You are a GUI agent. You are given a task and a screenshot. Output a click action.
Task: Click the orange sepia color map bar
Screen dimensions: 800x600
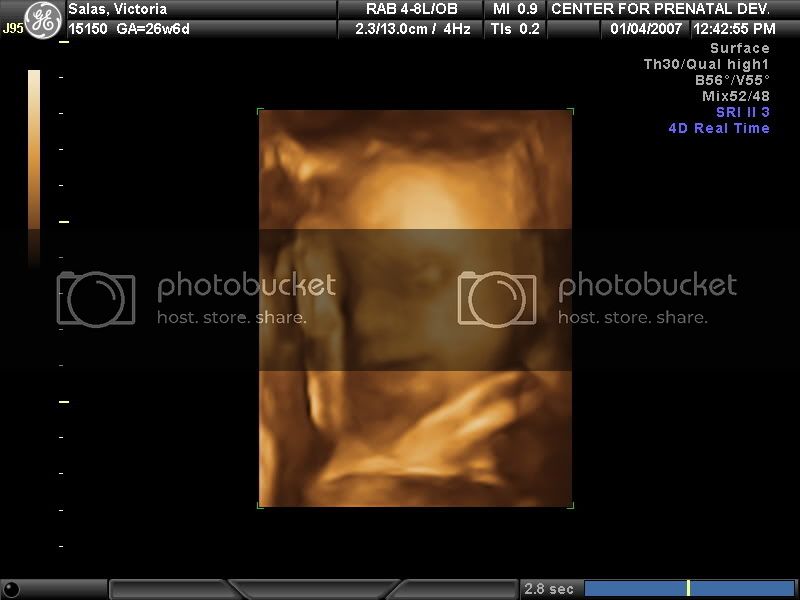(x=34, y=150)
